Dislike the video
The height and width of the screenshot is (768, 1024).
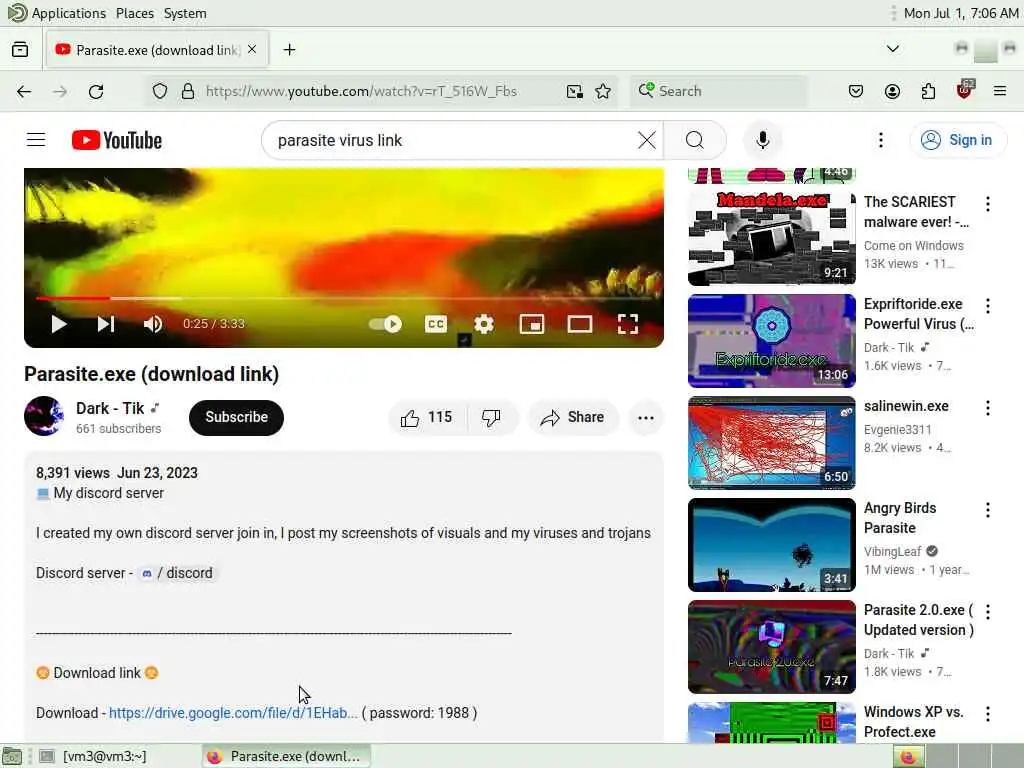(491, 417)
